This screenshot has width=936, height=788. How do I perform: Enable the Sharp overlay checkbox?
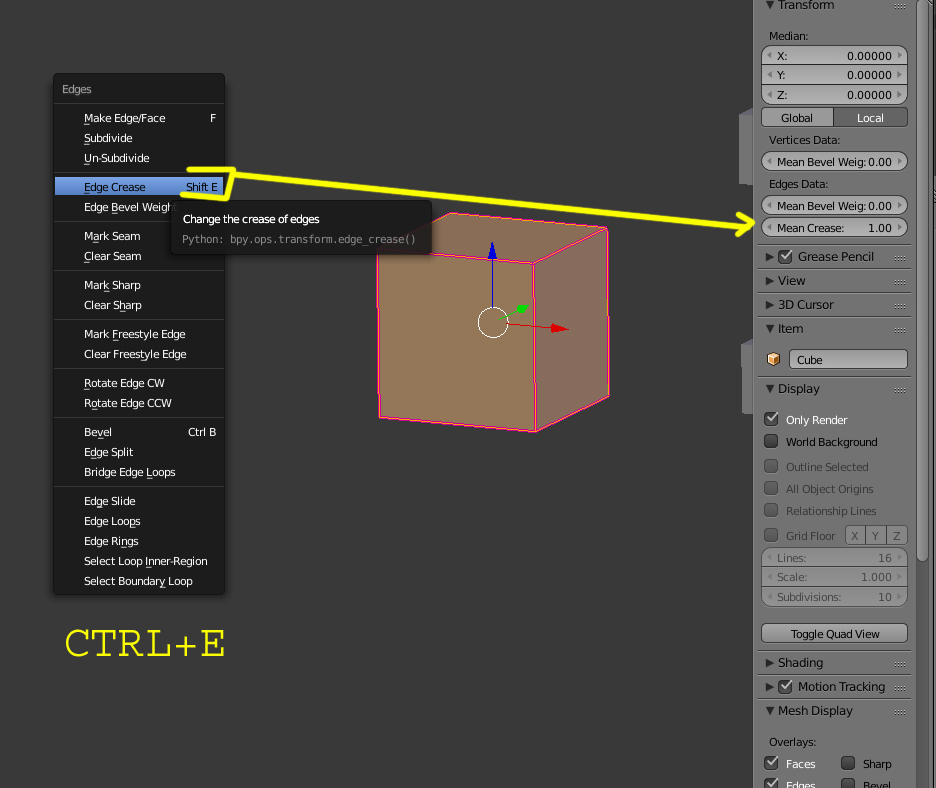click(848, 763)
